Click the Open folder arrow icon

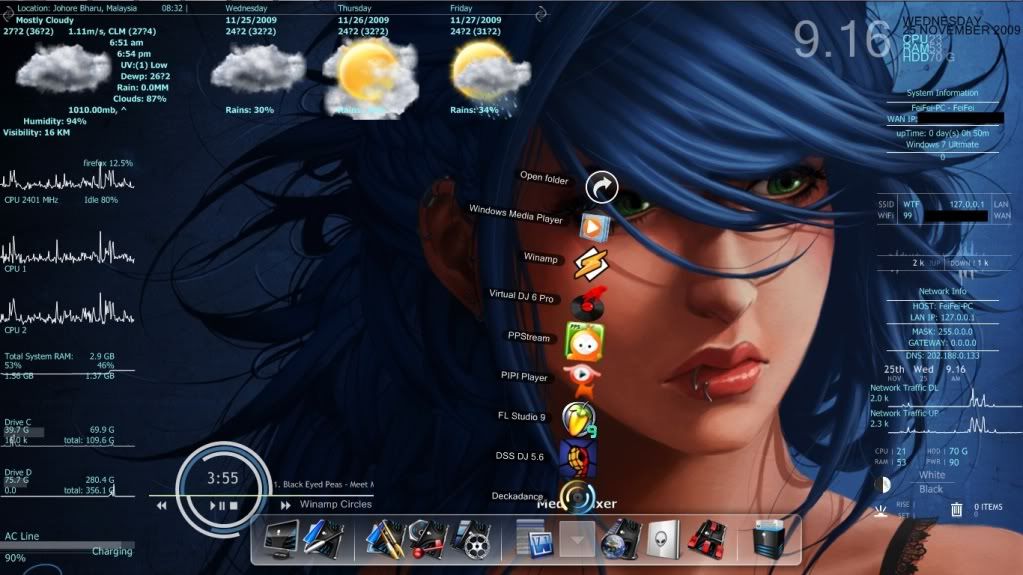pyautogui.click(x=601, y=186)
